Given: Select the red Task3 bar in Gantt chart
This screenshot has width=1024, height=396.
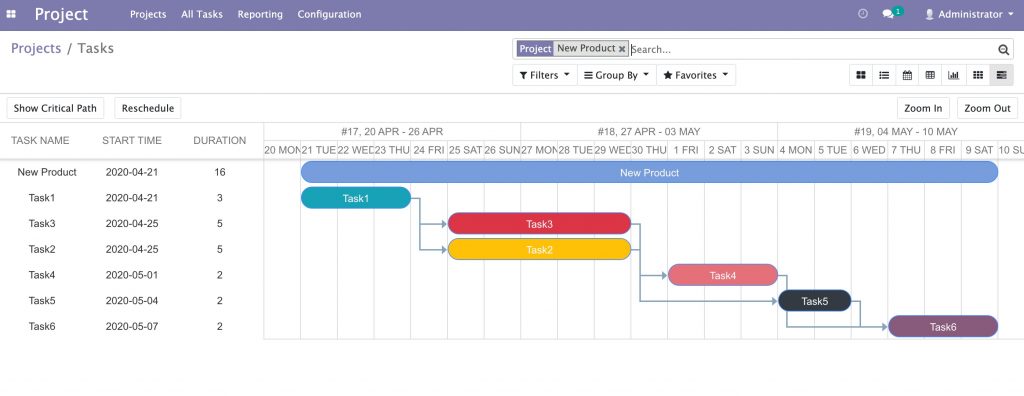Looking at the screenshot, I should click(x=539, y=223).
